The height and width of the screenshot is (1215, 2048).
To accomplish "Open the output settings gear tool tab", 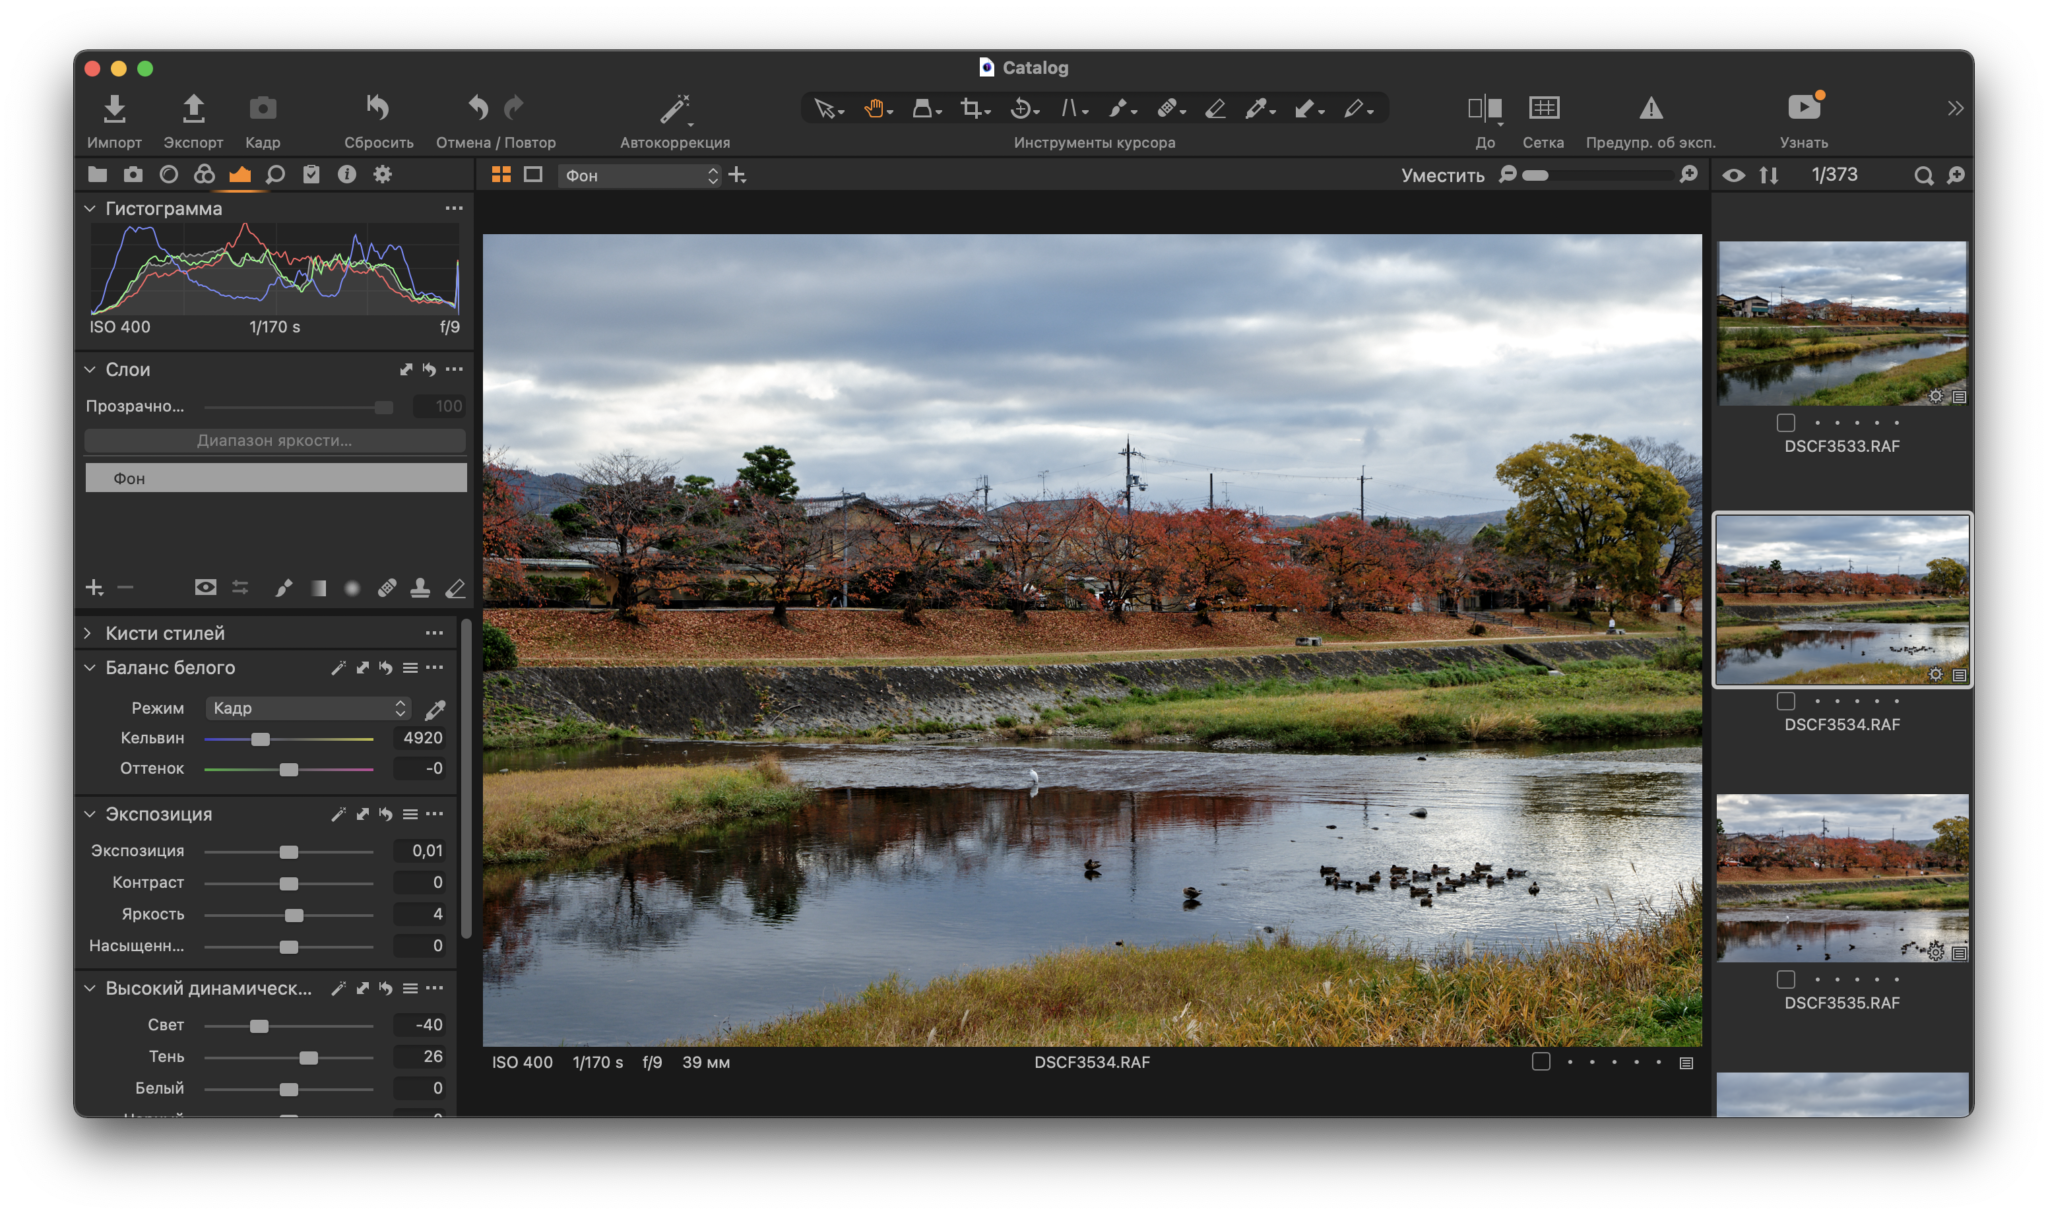I will coord(382,175).
